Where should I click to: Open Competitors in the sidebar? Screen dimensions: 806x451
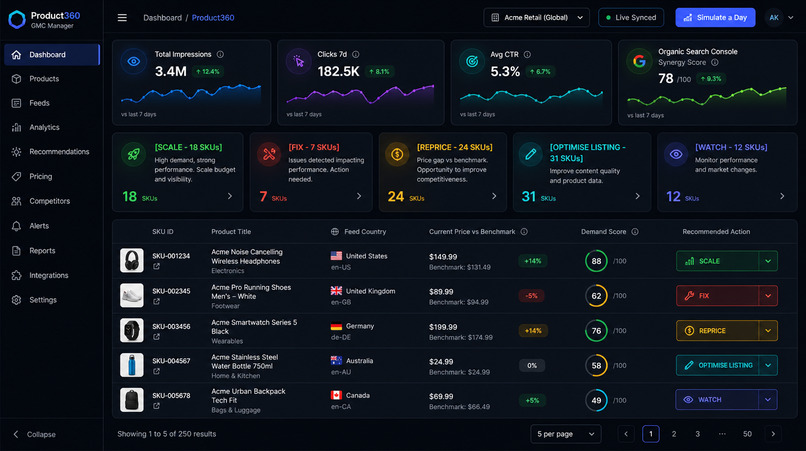tap(51, 201)
